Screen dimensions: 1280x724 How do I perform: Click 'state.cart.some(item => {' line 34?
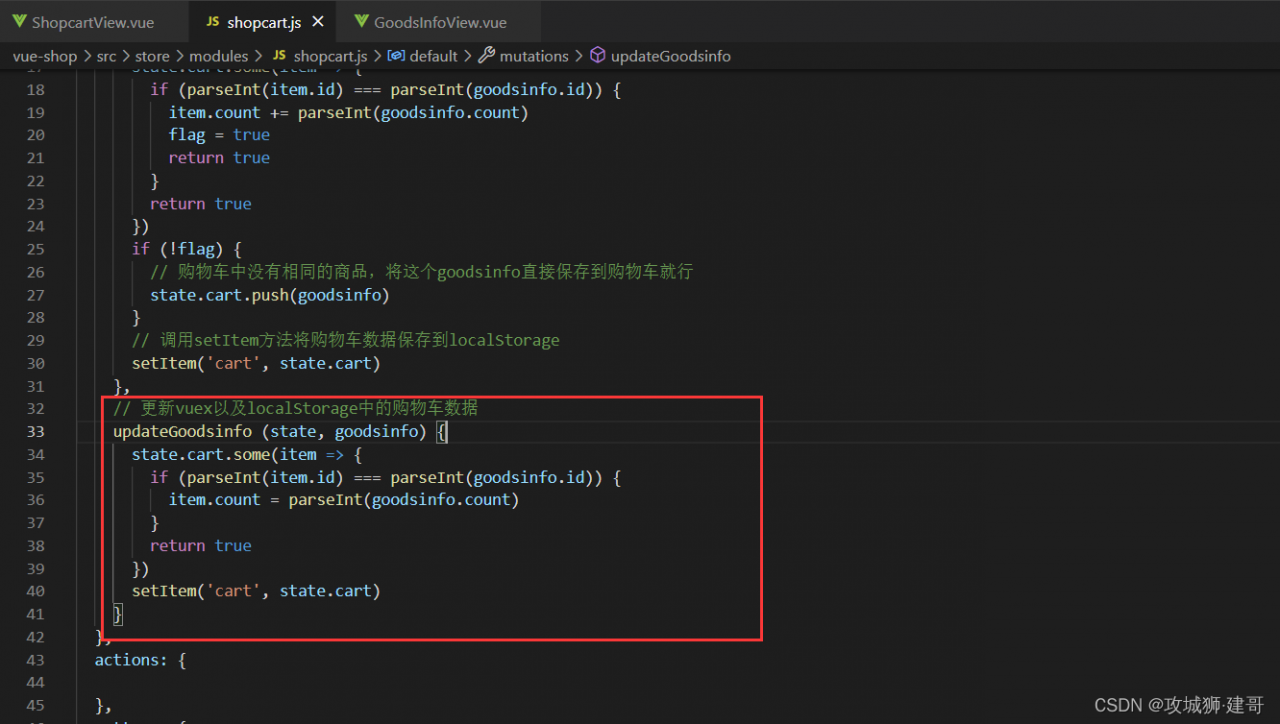pyautogui.click(x=247, y=455)
